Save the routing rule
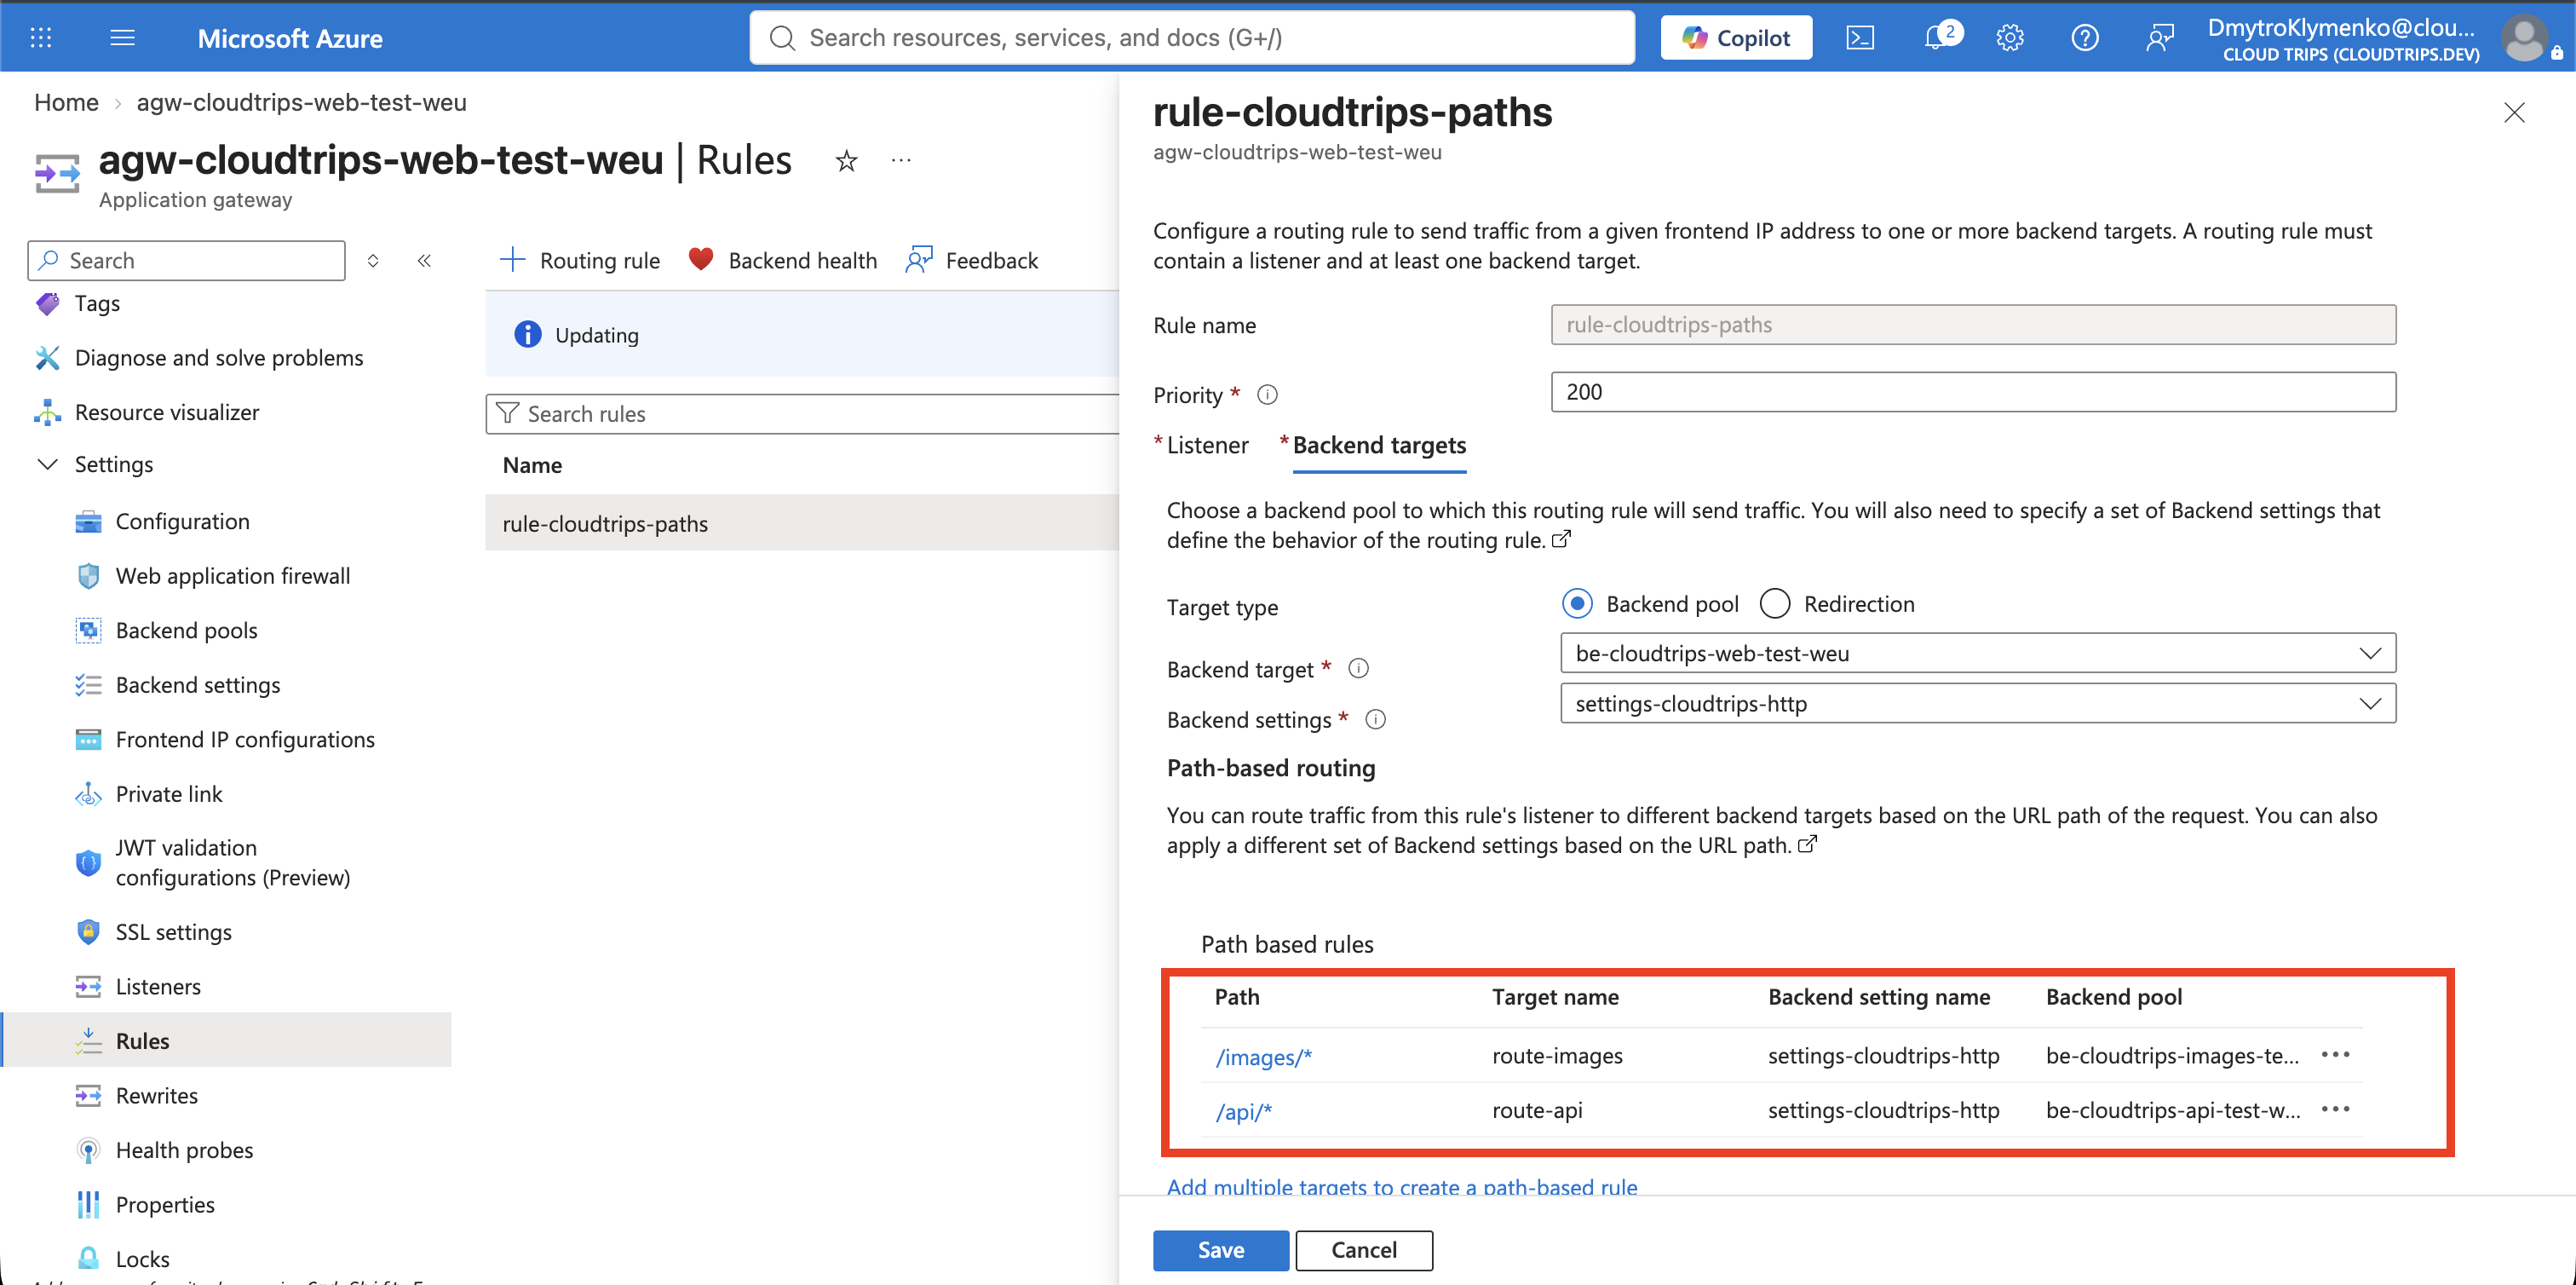 (1221, 1250)
